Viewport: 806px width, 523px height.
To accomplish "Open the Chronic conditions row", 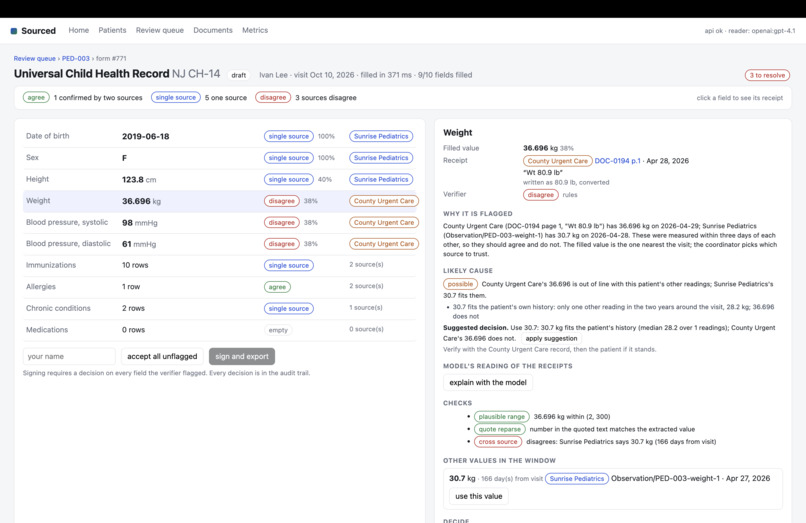I will (x=219, y=309).
